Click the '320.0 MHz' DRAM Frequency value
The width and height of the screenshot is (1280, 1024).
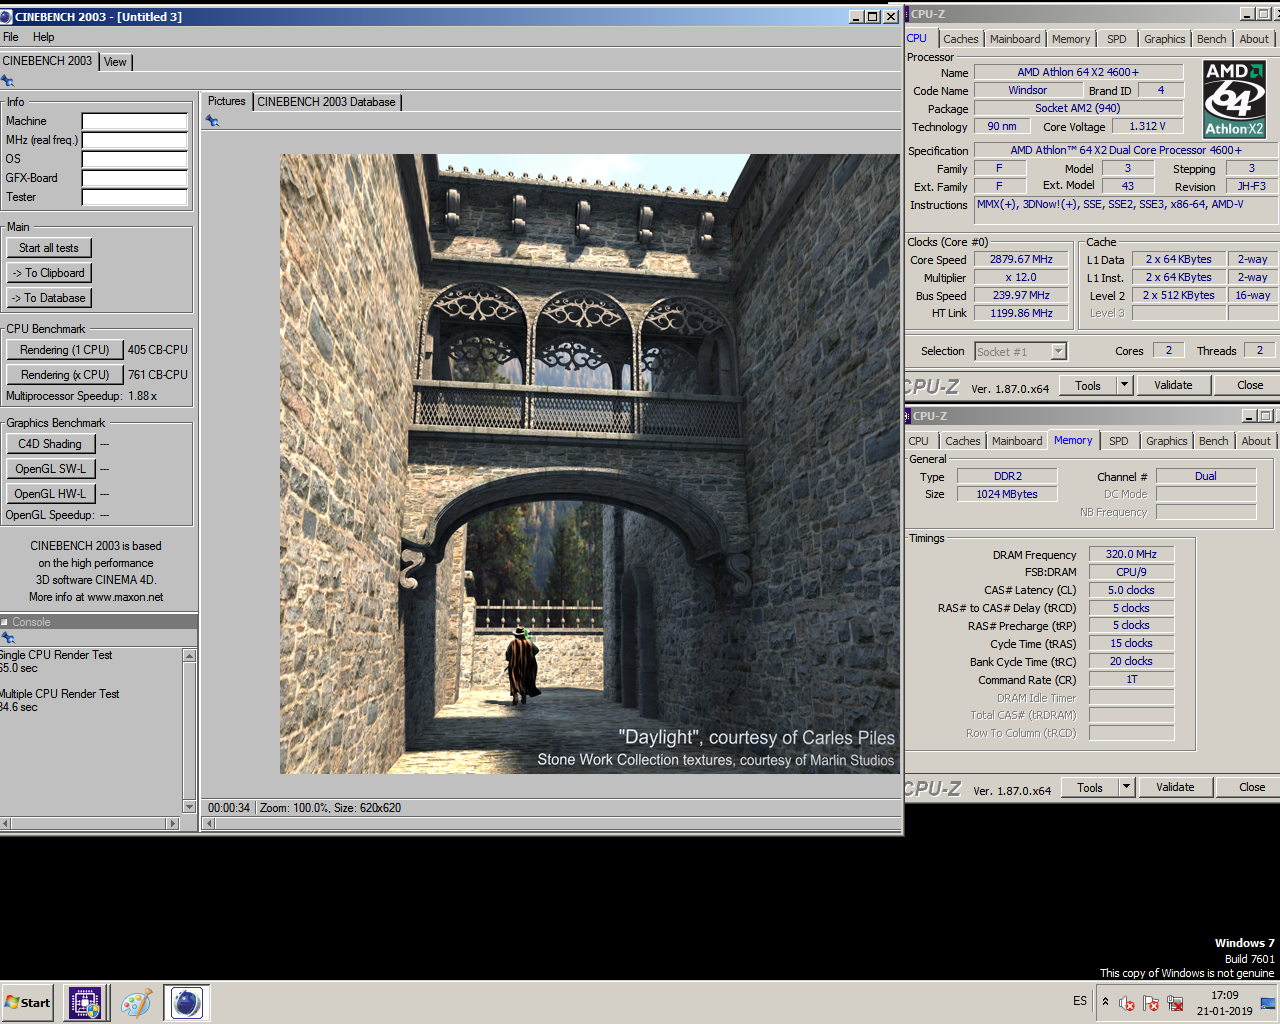coord(1131,554)
